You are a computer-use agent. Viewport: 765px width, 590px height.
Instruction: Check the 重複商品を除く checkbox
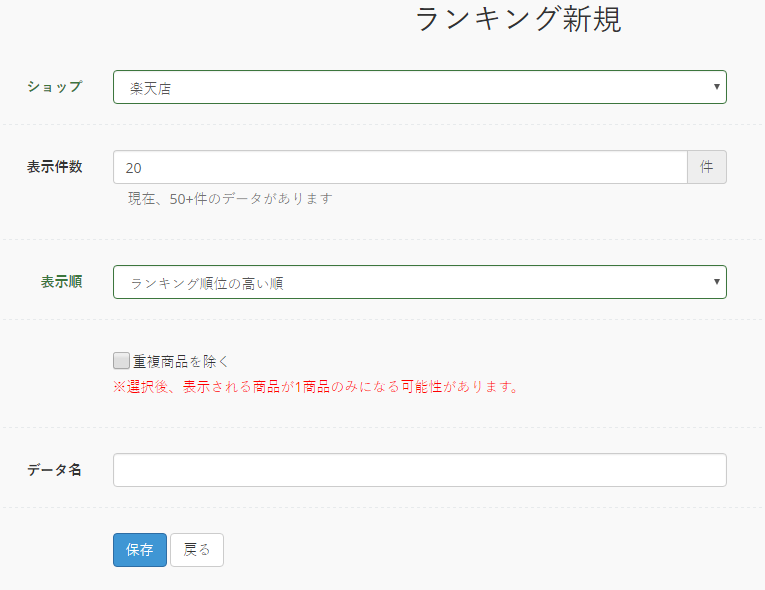(121, 361)
